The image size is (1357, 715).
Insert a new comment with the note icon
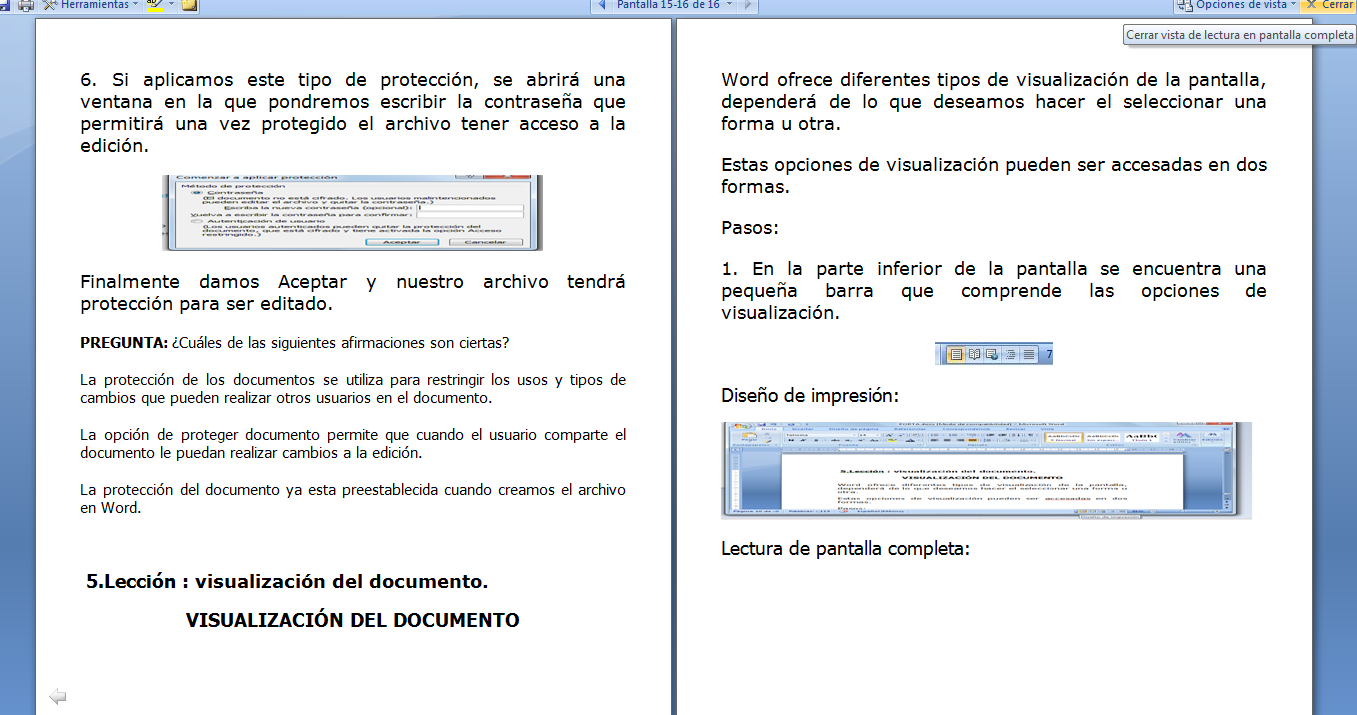pyautogui.click(x=189, y=5)
